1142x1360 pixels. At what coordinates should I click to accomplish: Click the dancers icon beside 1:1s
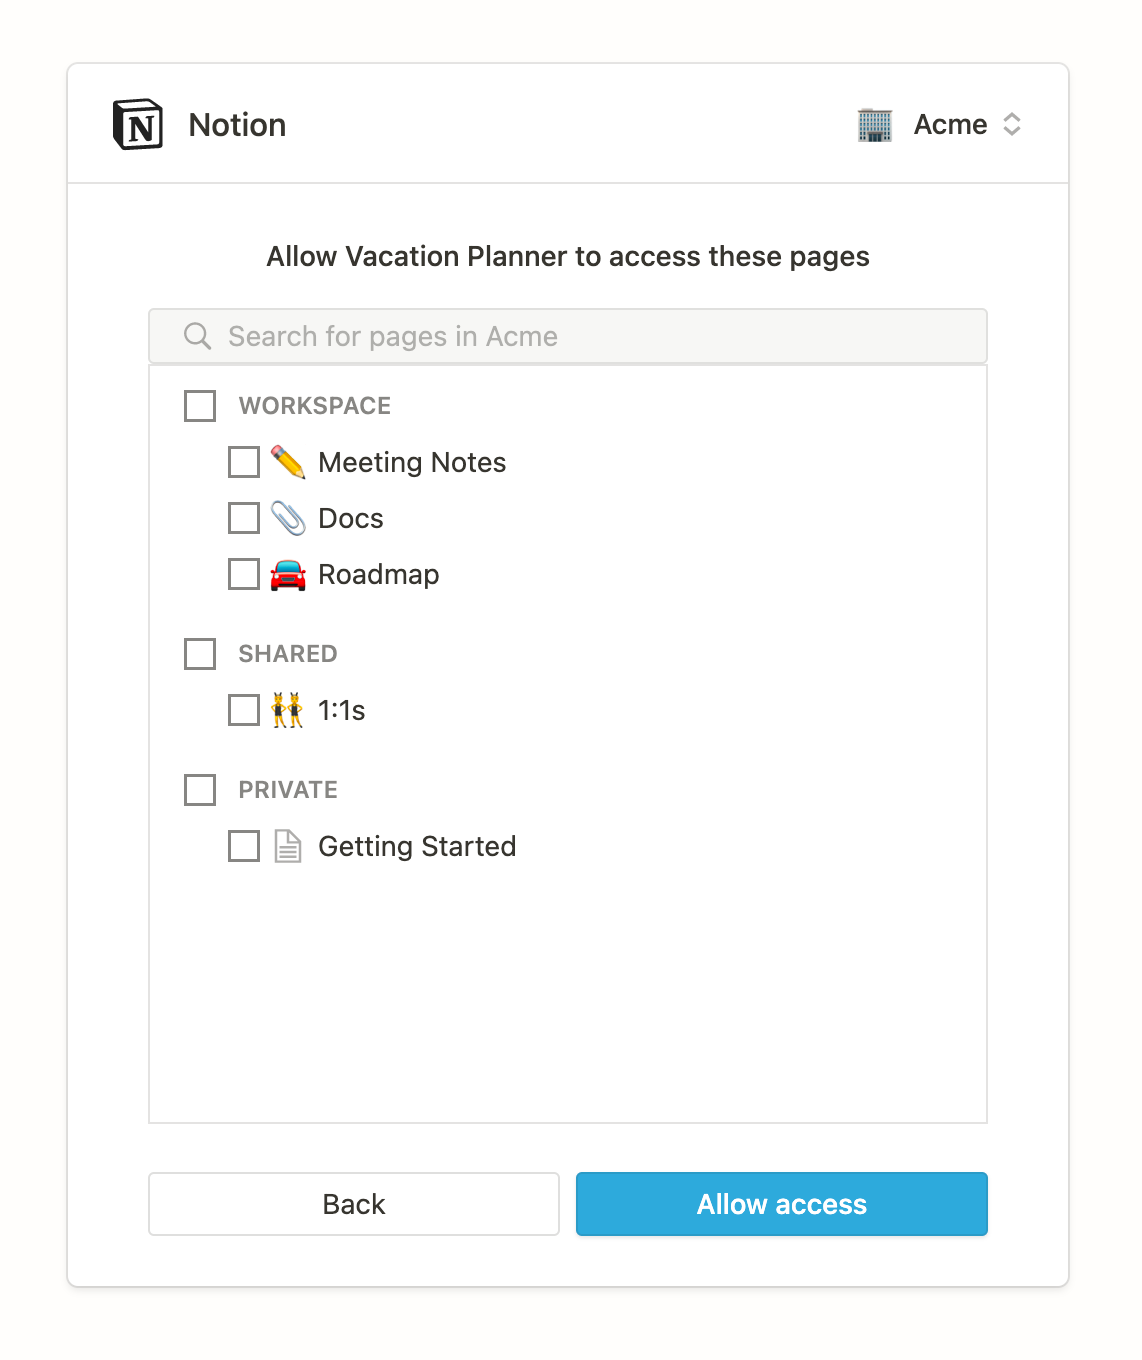coord(288,710)
